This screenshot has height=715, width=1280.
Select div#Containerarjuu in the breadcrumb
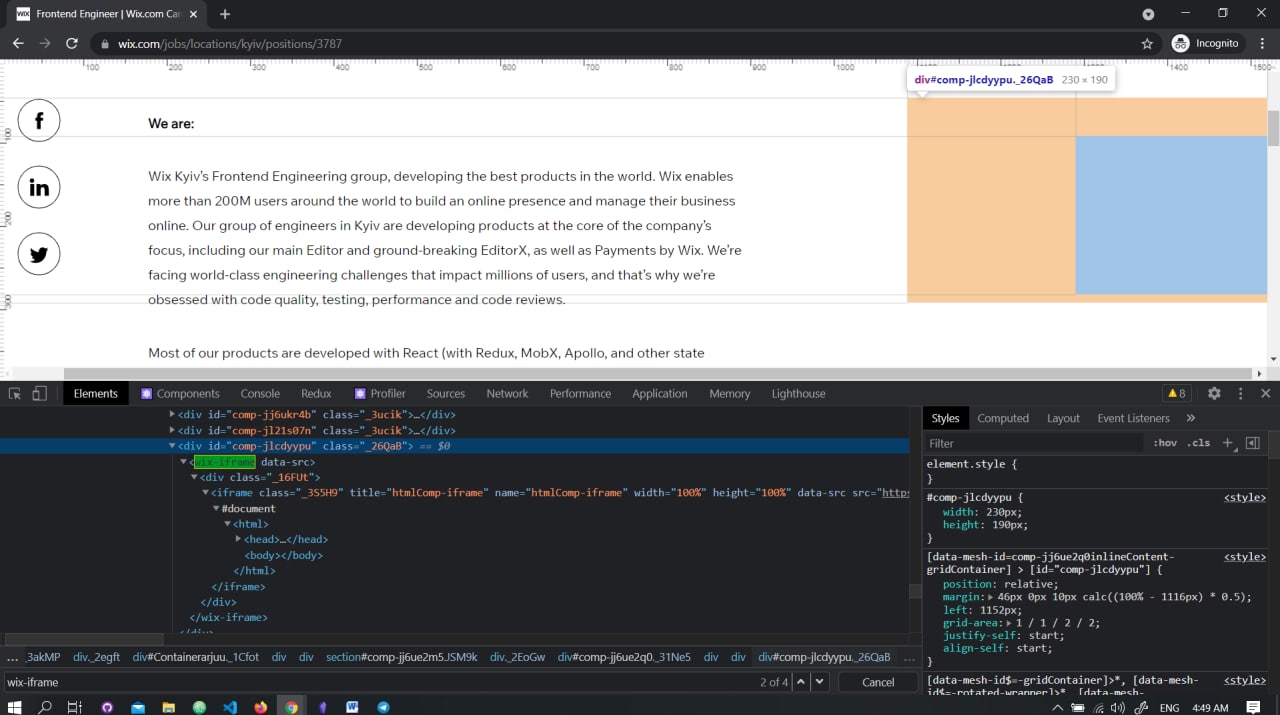(196, 657)
